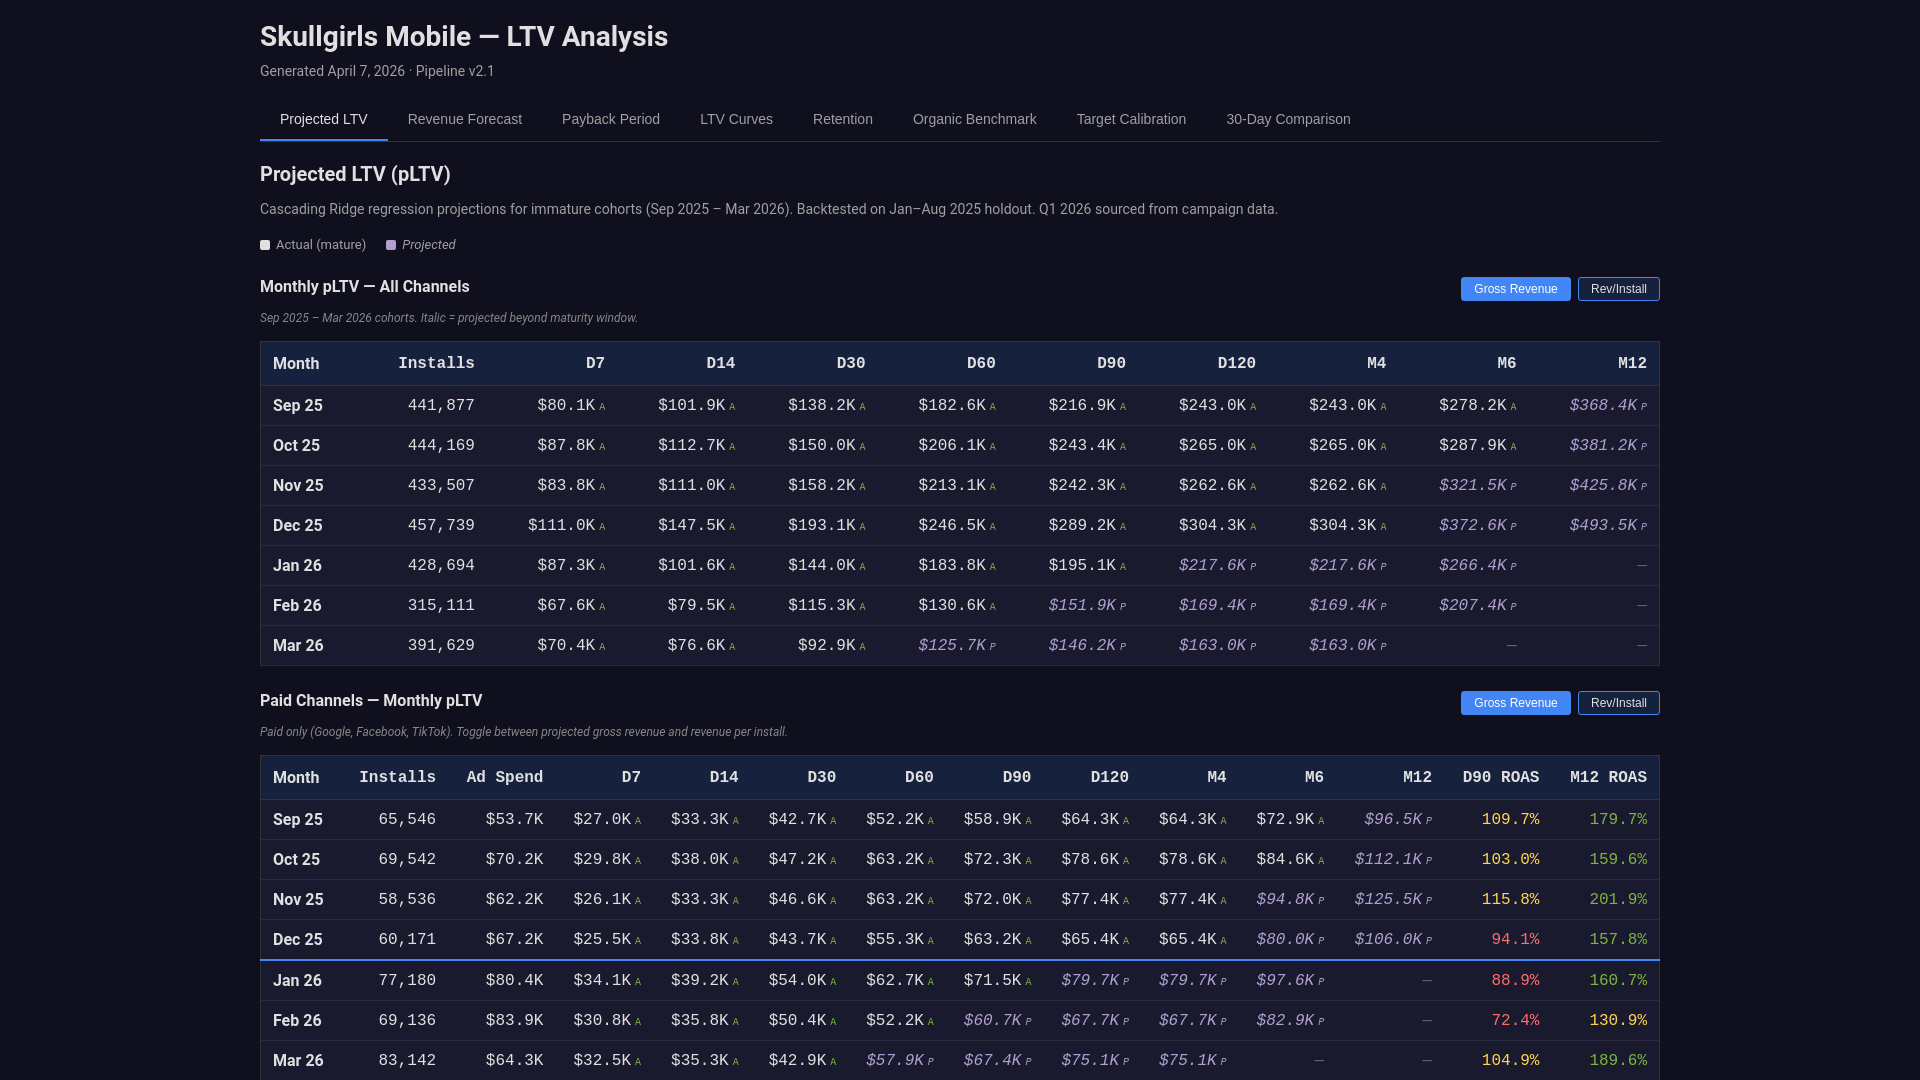View the 30-Day Comparison tab
This screenshot has height=1080, width=1920.
click(x=1288, y=119)
